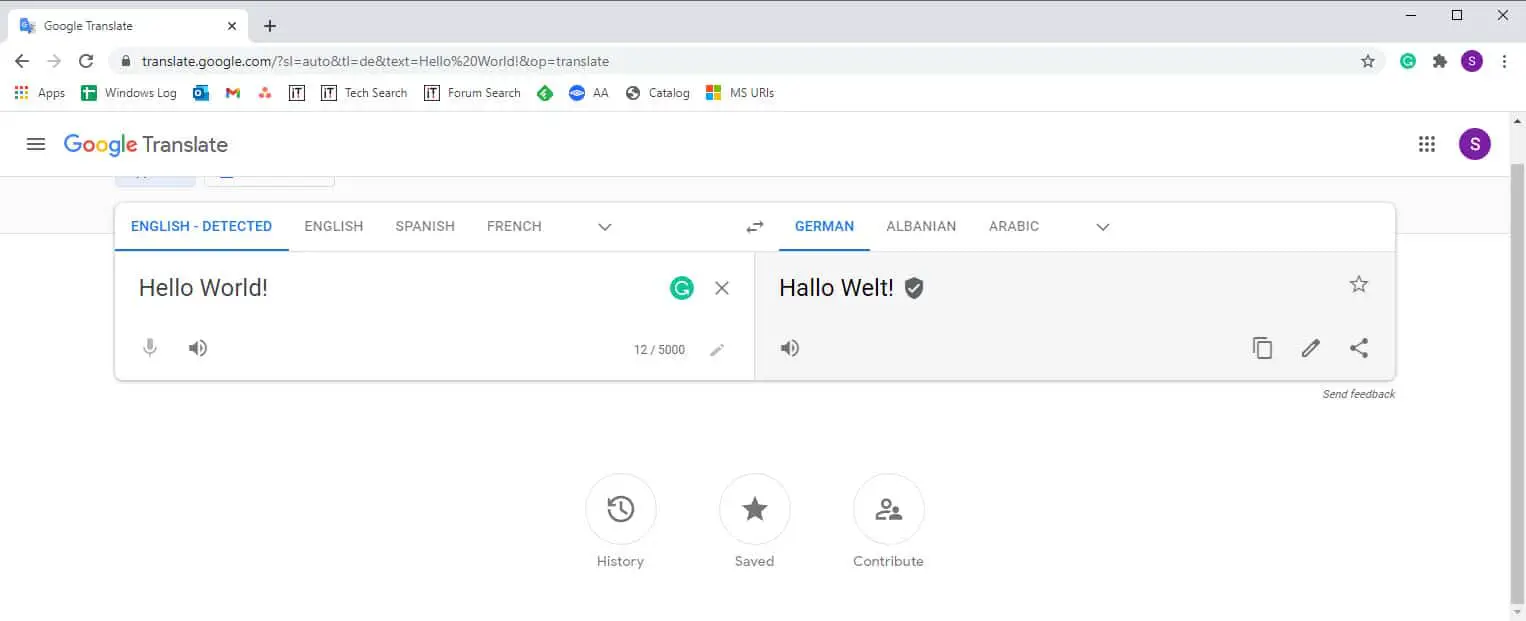Clear the source text with the X

click(722, 288)
